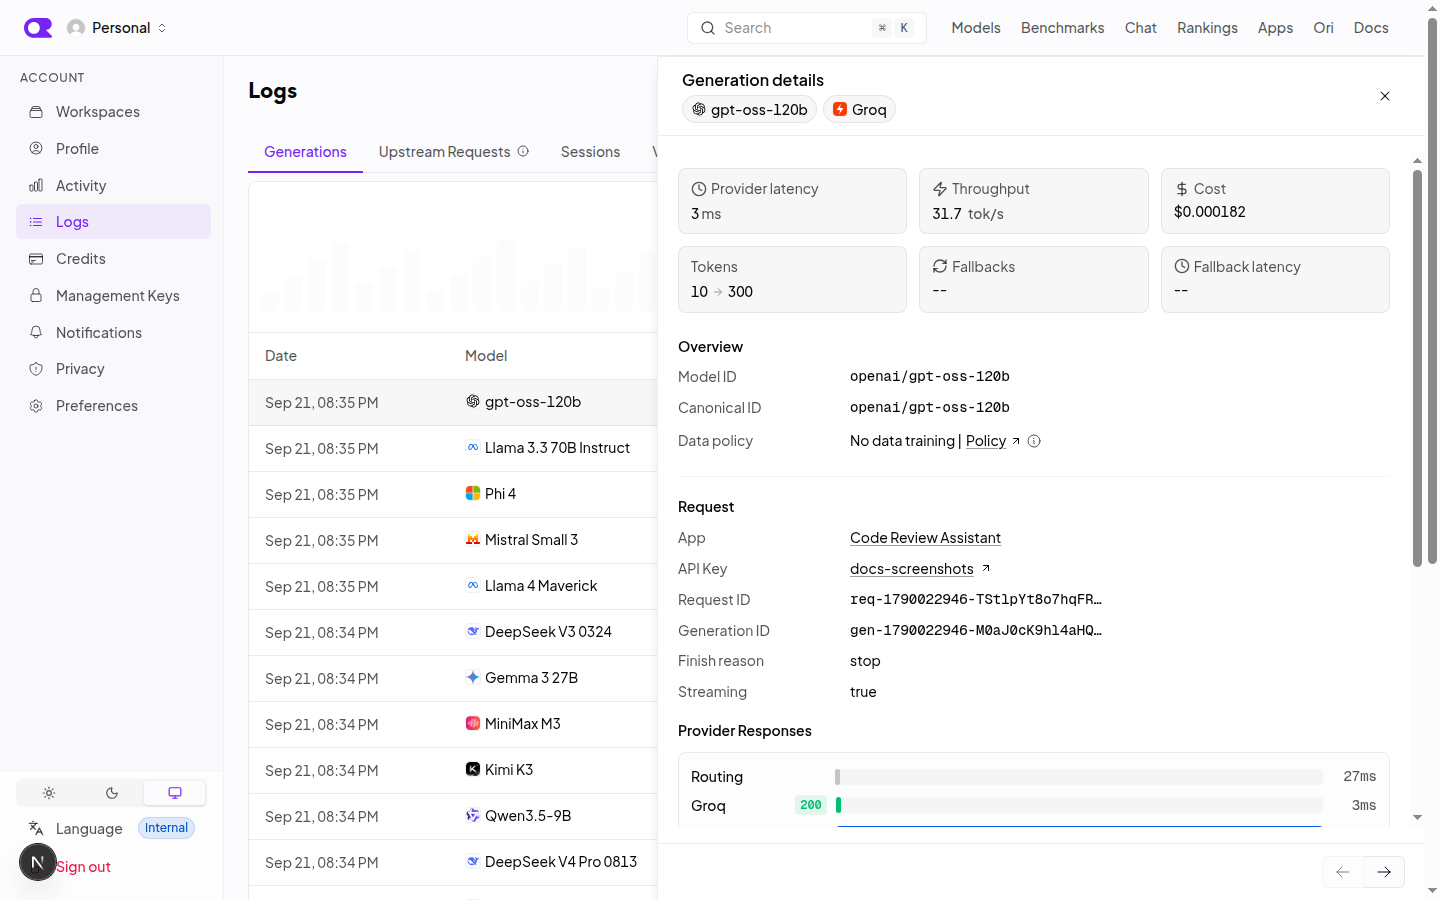This screenshot has height=900, width=1440.
Task: Click the round N avatar button
Action: (38, 862)
